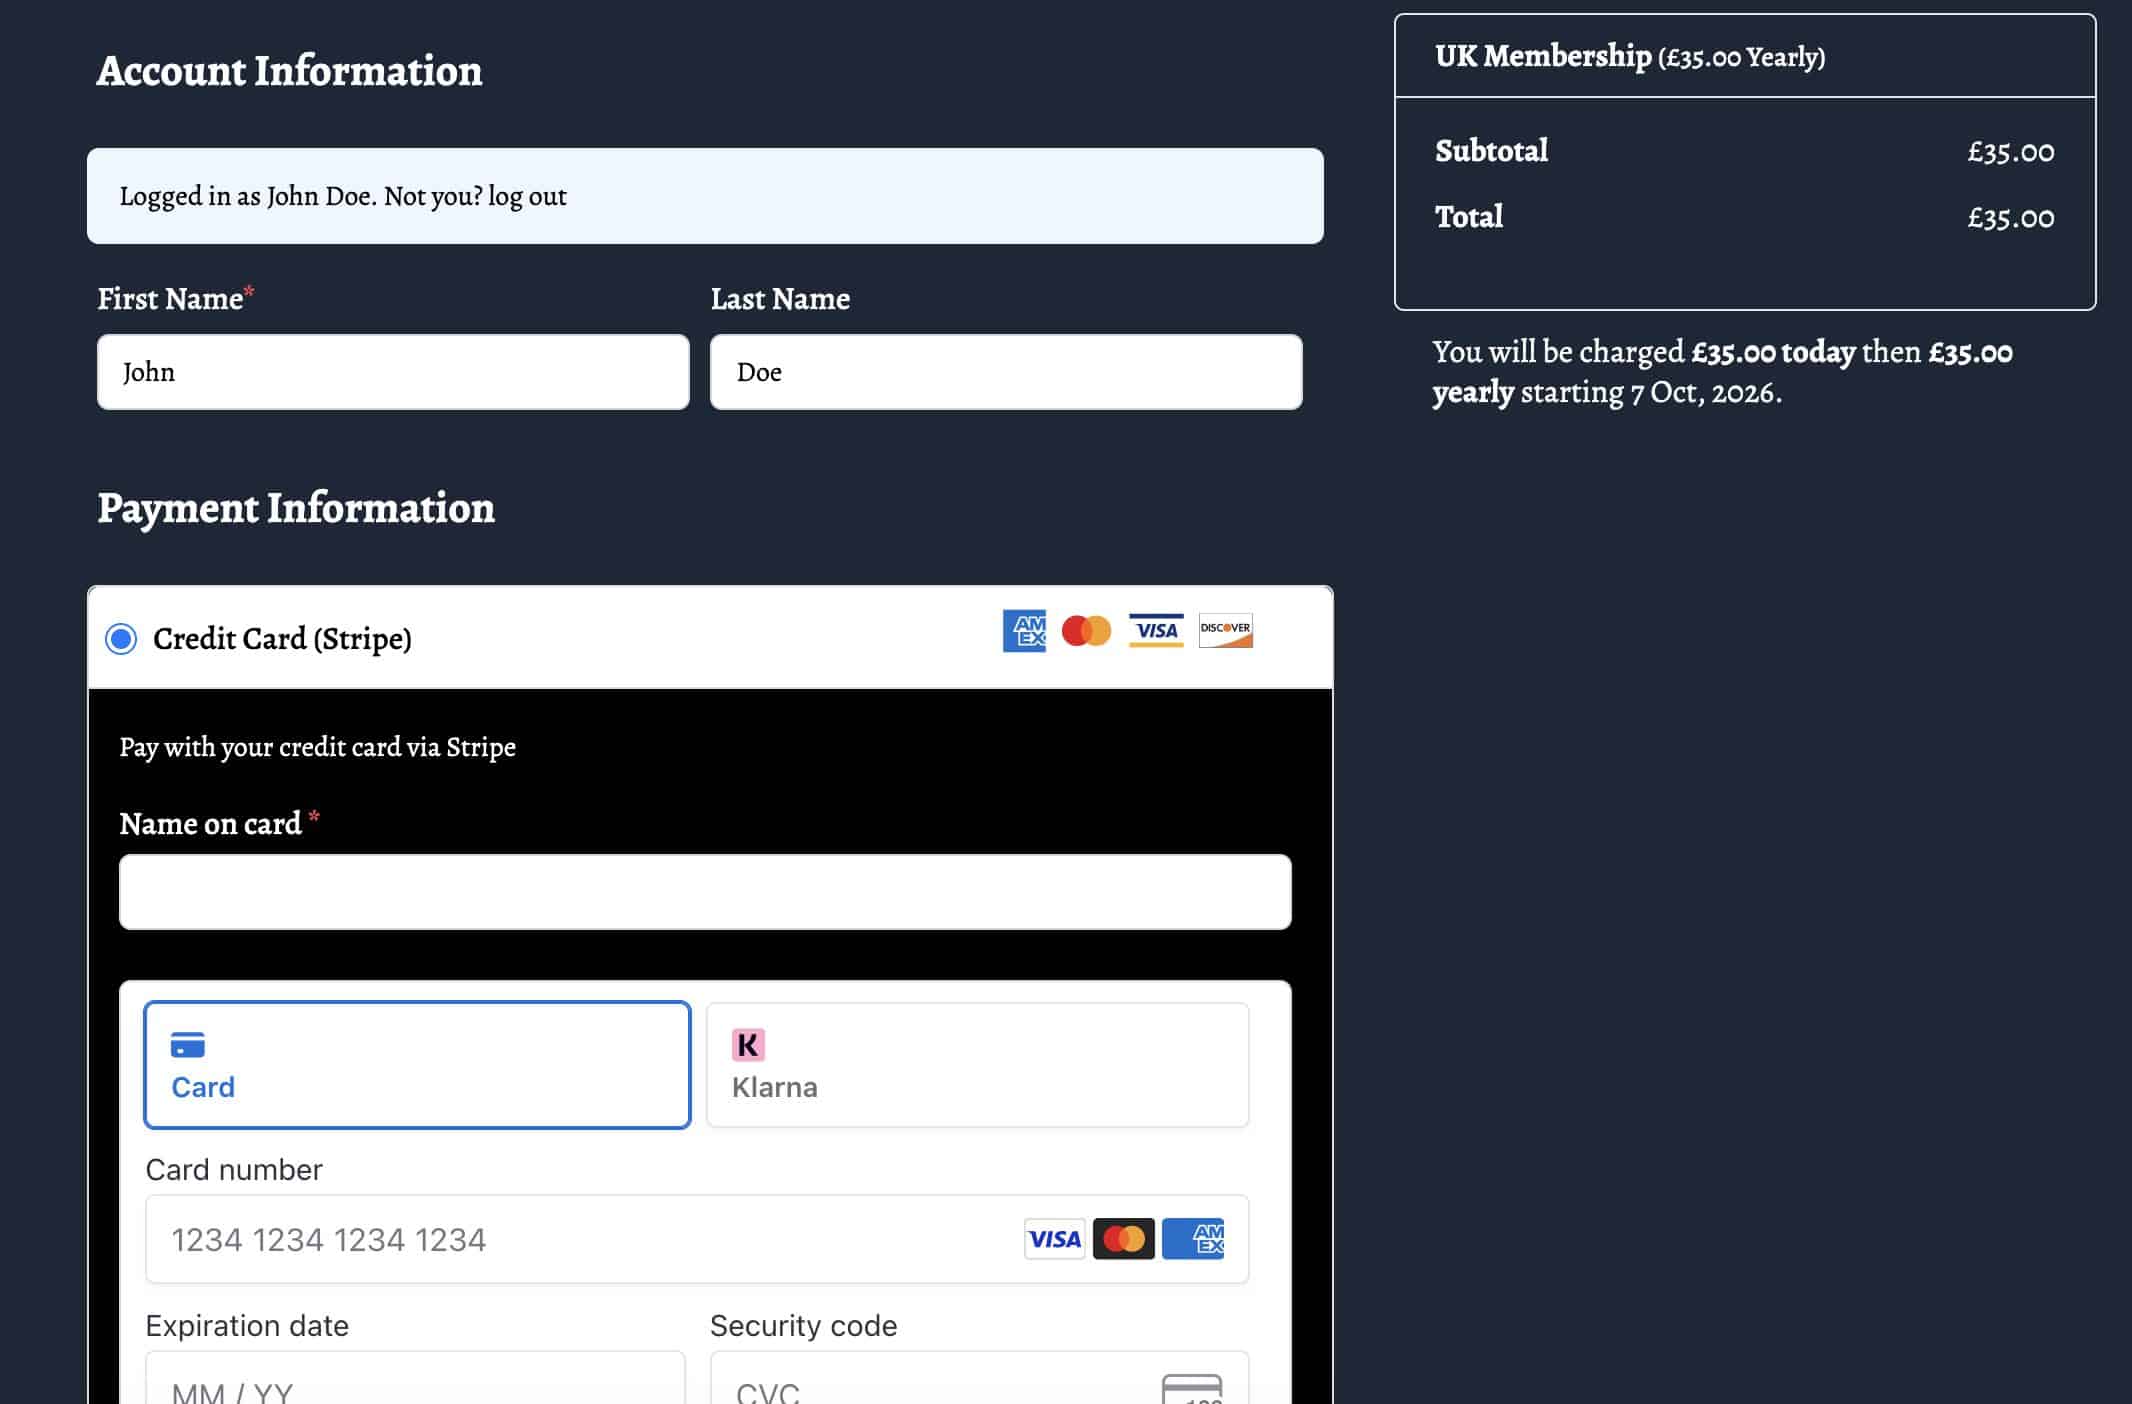The width and height of the screenshot is (2132, 1404).
Task: Click the Visa logo in Stripe header
Action: [1156, 631]
